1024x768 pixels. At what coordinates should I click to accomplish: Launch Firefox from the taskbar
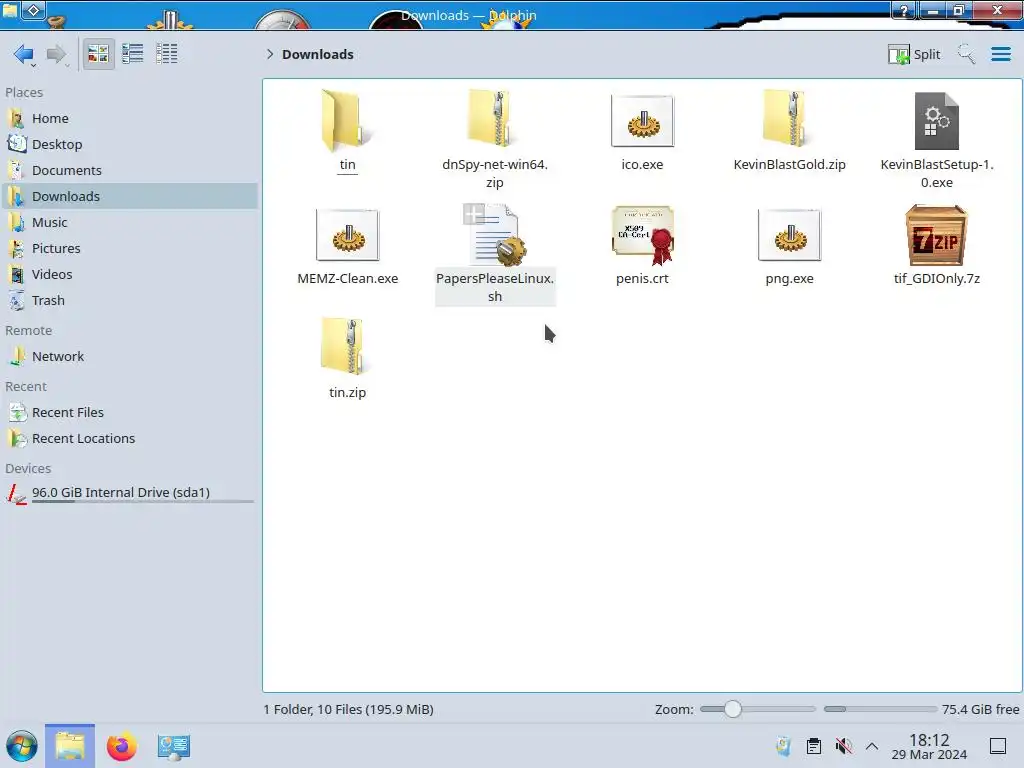coord(121,746)
